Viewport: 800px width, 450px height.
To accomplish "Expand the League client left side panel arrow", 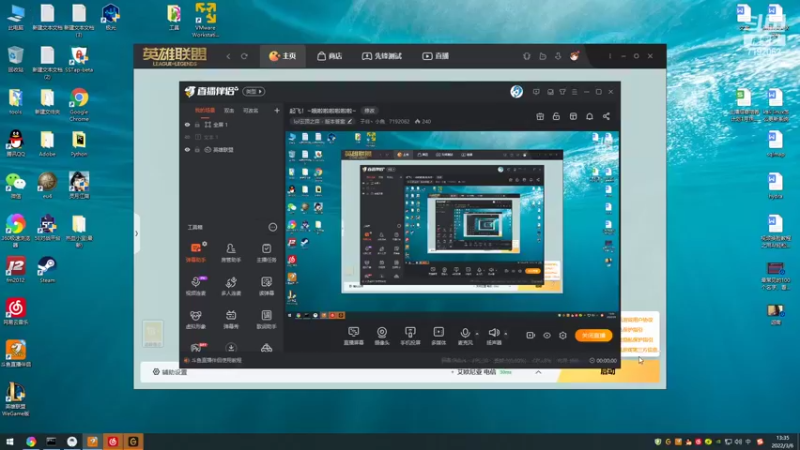I will (x=136, y=234).
